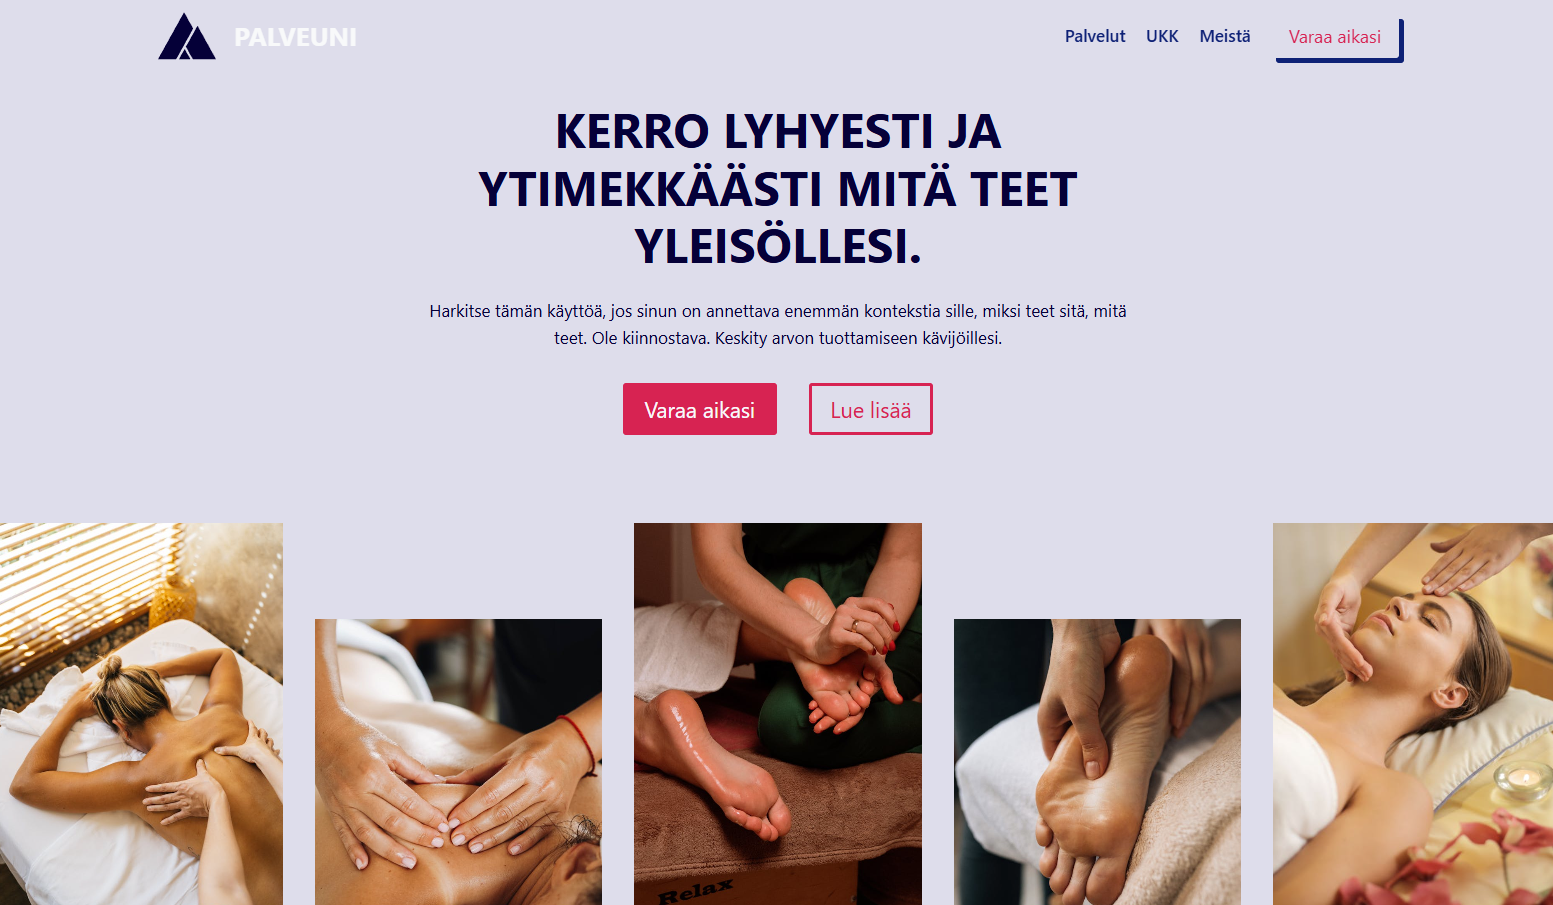This screenshot has width=1553, height=905.
Task: Click the lit candle in the facial photo
Action: click(x=1523, y=778)
